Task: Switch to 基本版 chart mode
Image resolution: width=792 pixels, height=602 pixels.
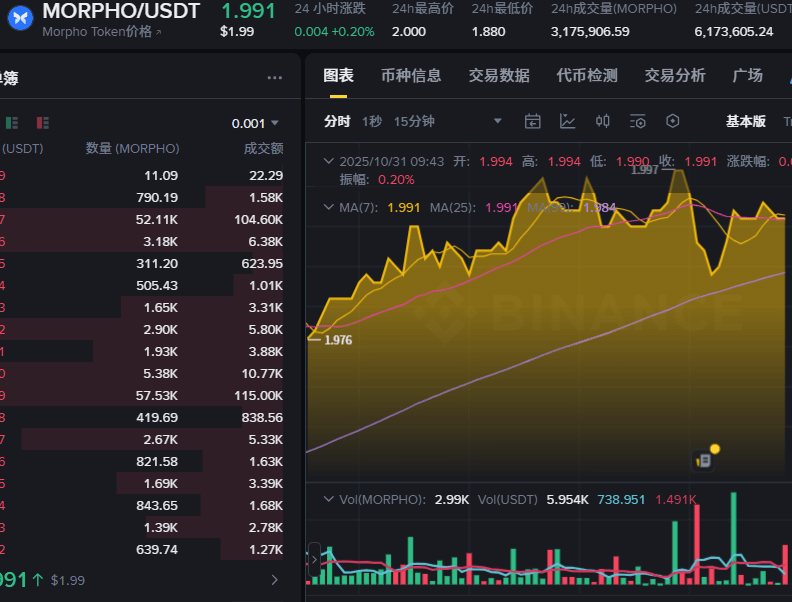Action: pyautogui.click(x=746, y=121)
